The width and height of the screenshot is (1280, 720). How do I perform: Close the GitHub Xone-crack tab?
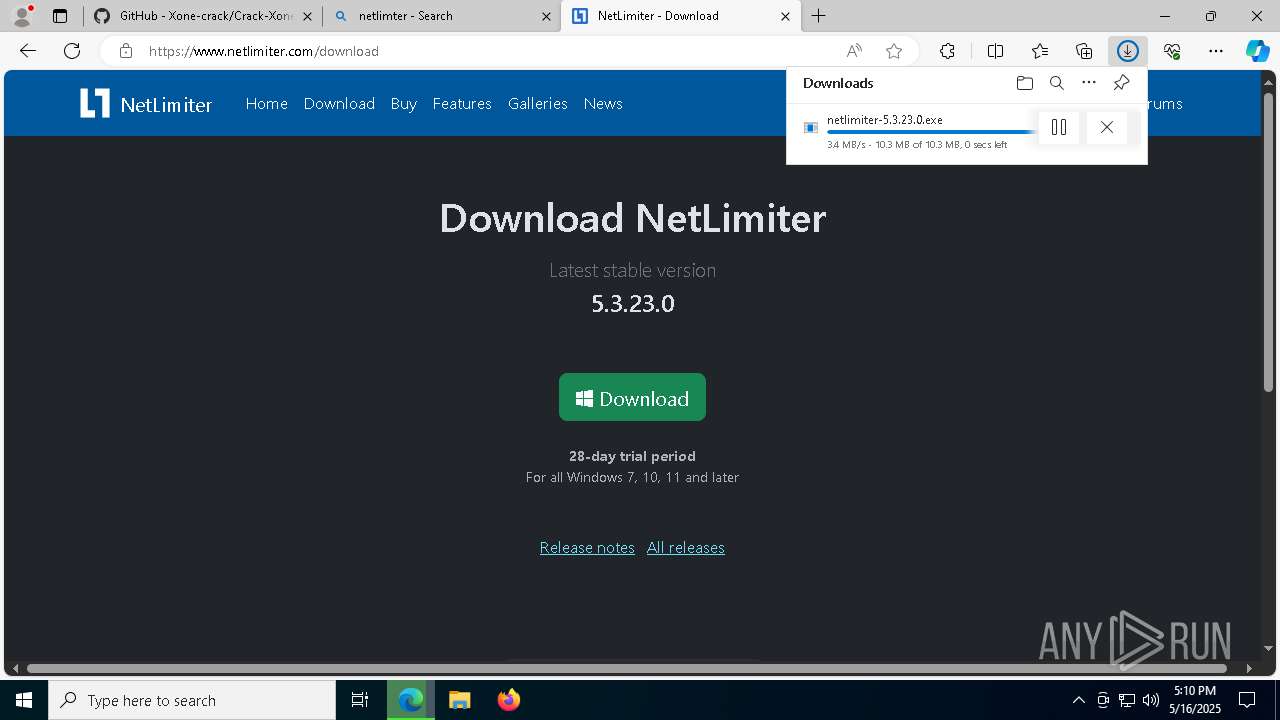coord(307,16)
